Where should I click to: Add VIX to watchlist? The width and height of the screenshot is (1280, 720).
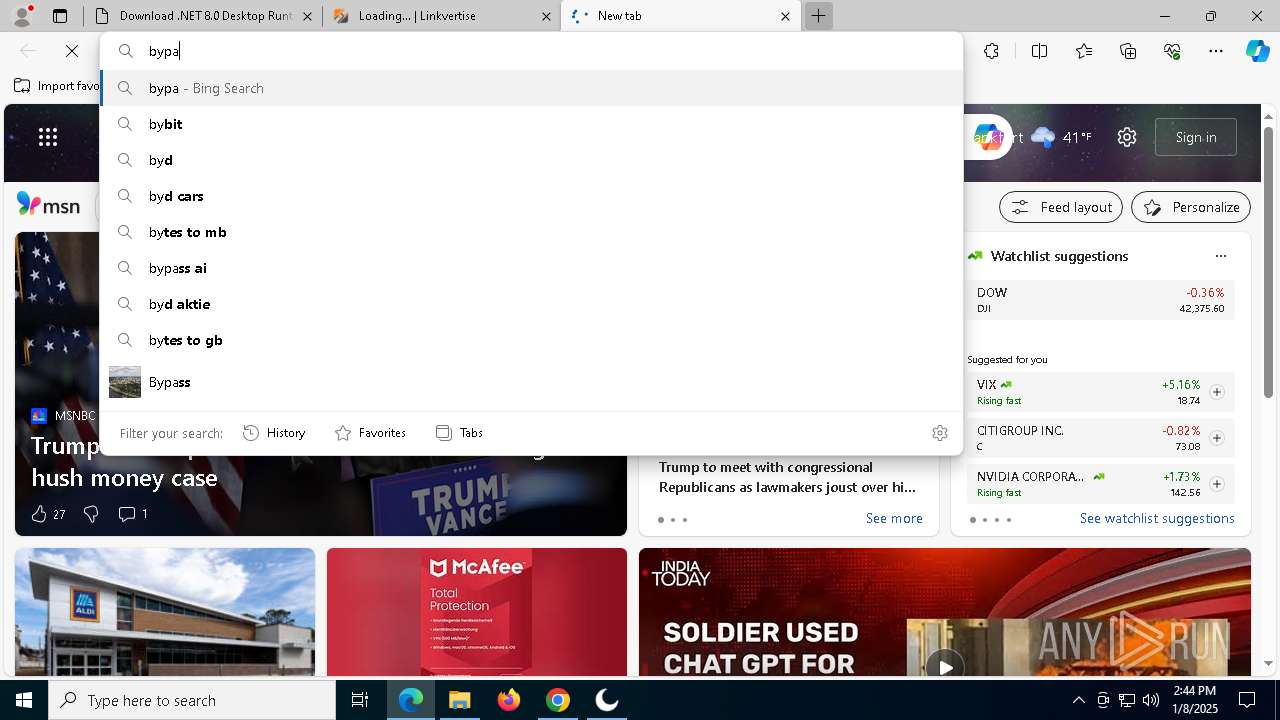pos(1217,392)
